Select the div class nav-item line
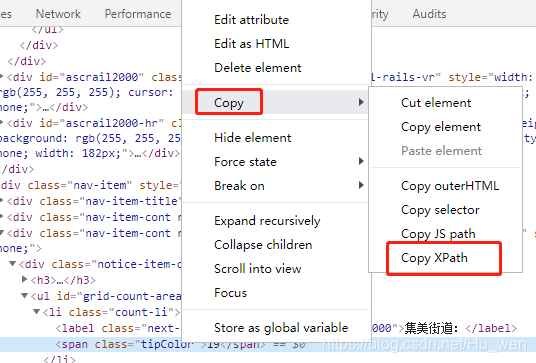 90,185
